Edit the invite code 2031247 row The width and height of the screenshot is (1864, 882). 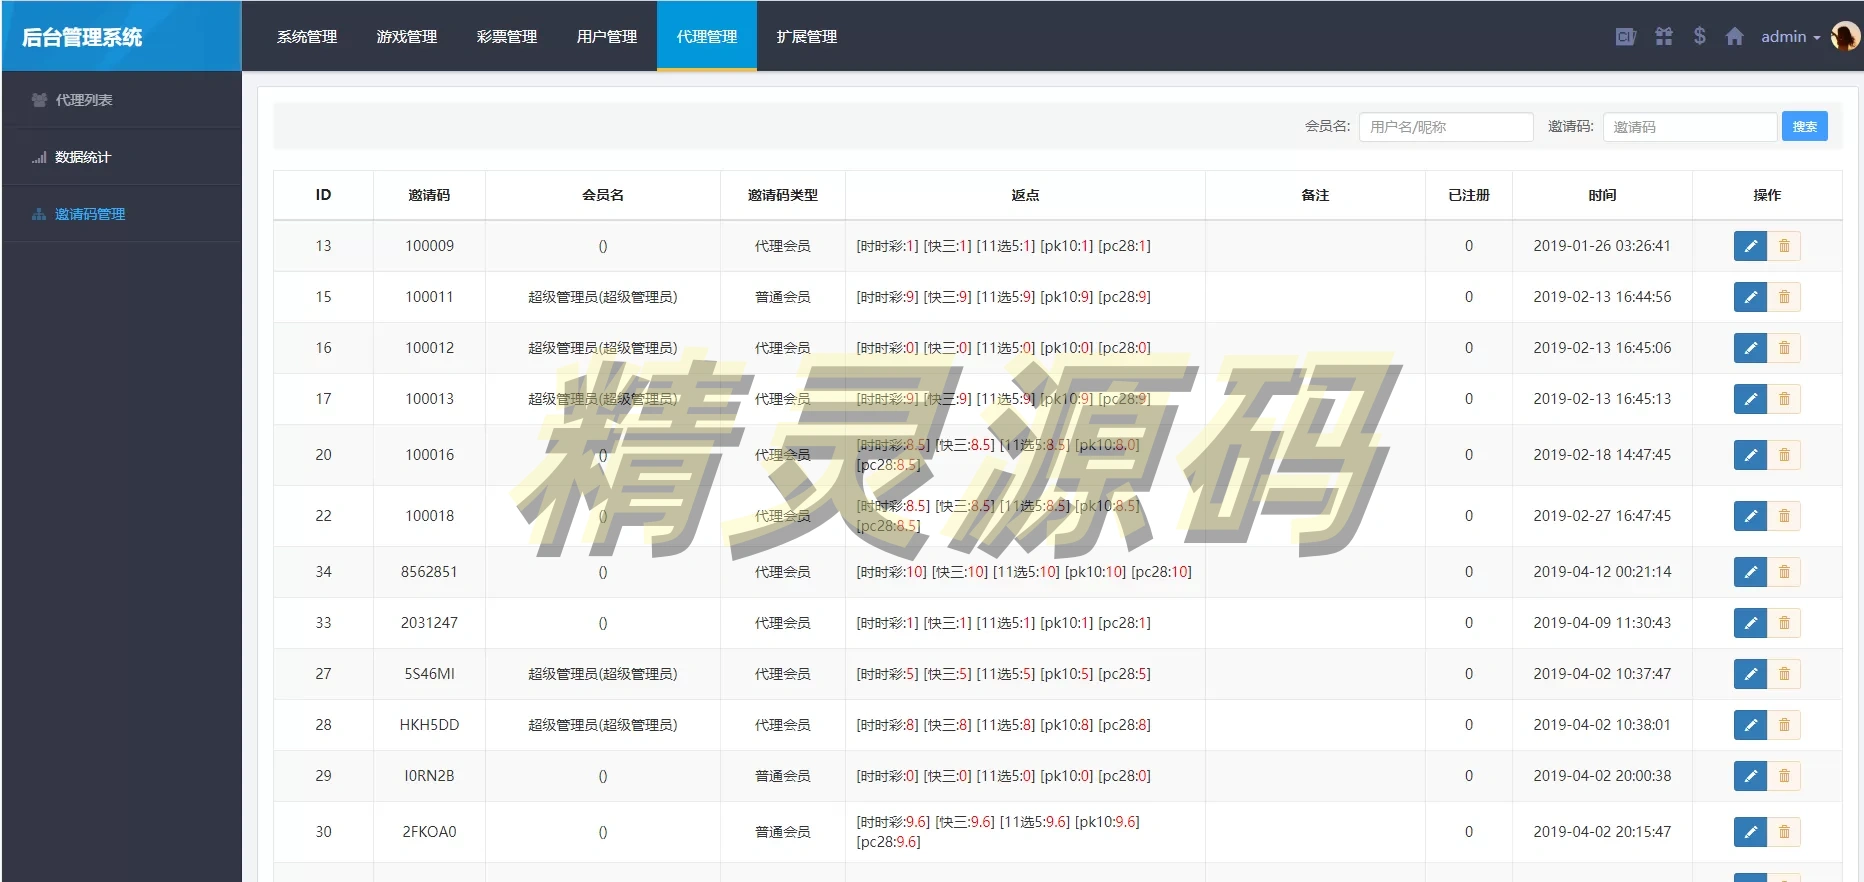tap(1750, 623)
